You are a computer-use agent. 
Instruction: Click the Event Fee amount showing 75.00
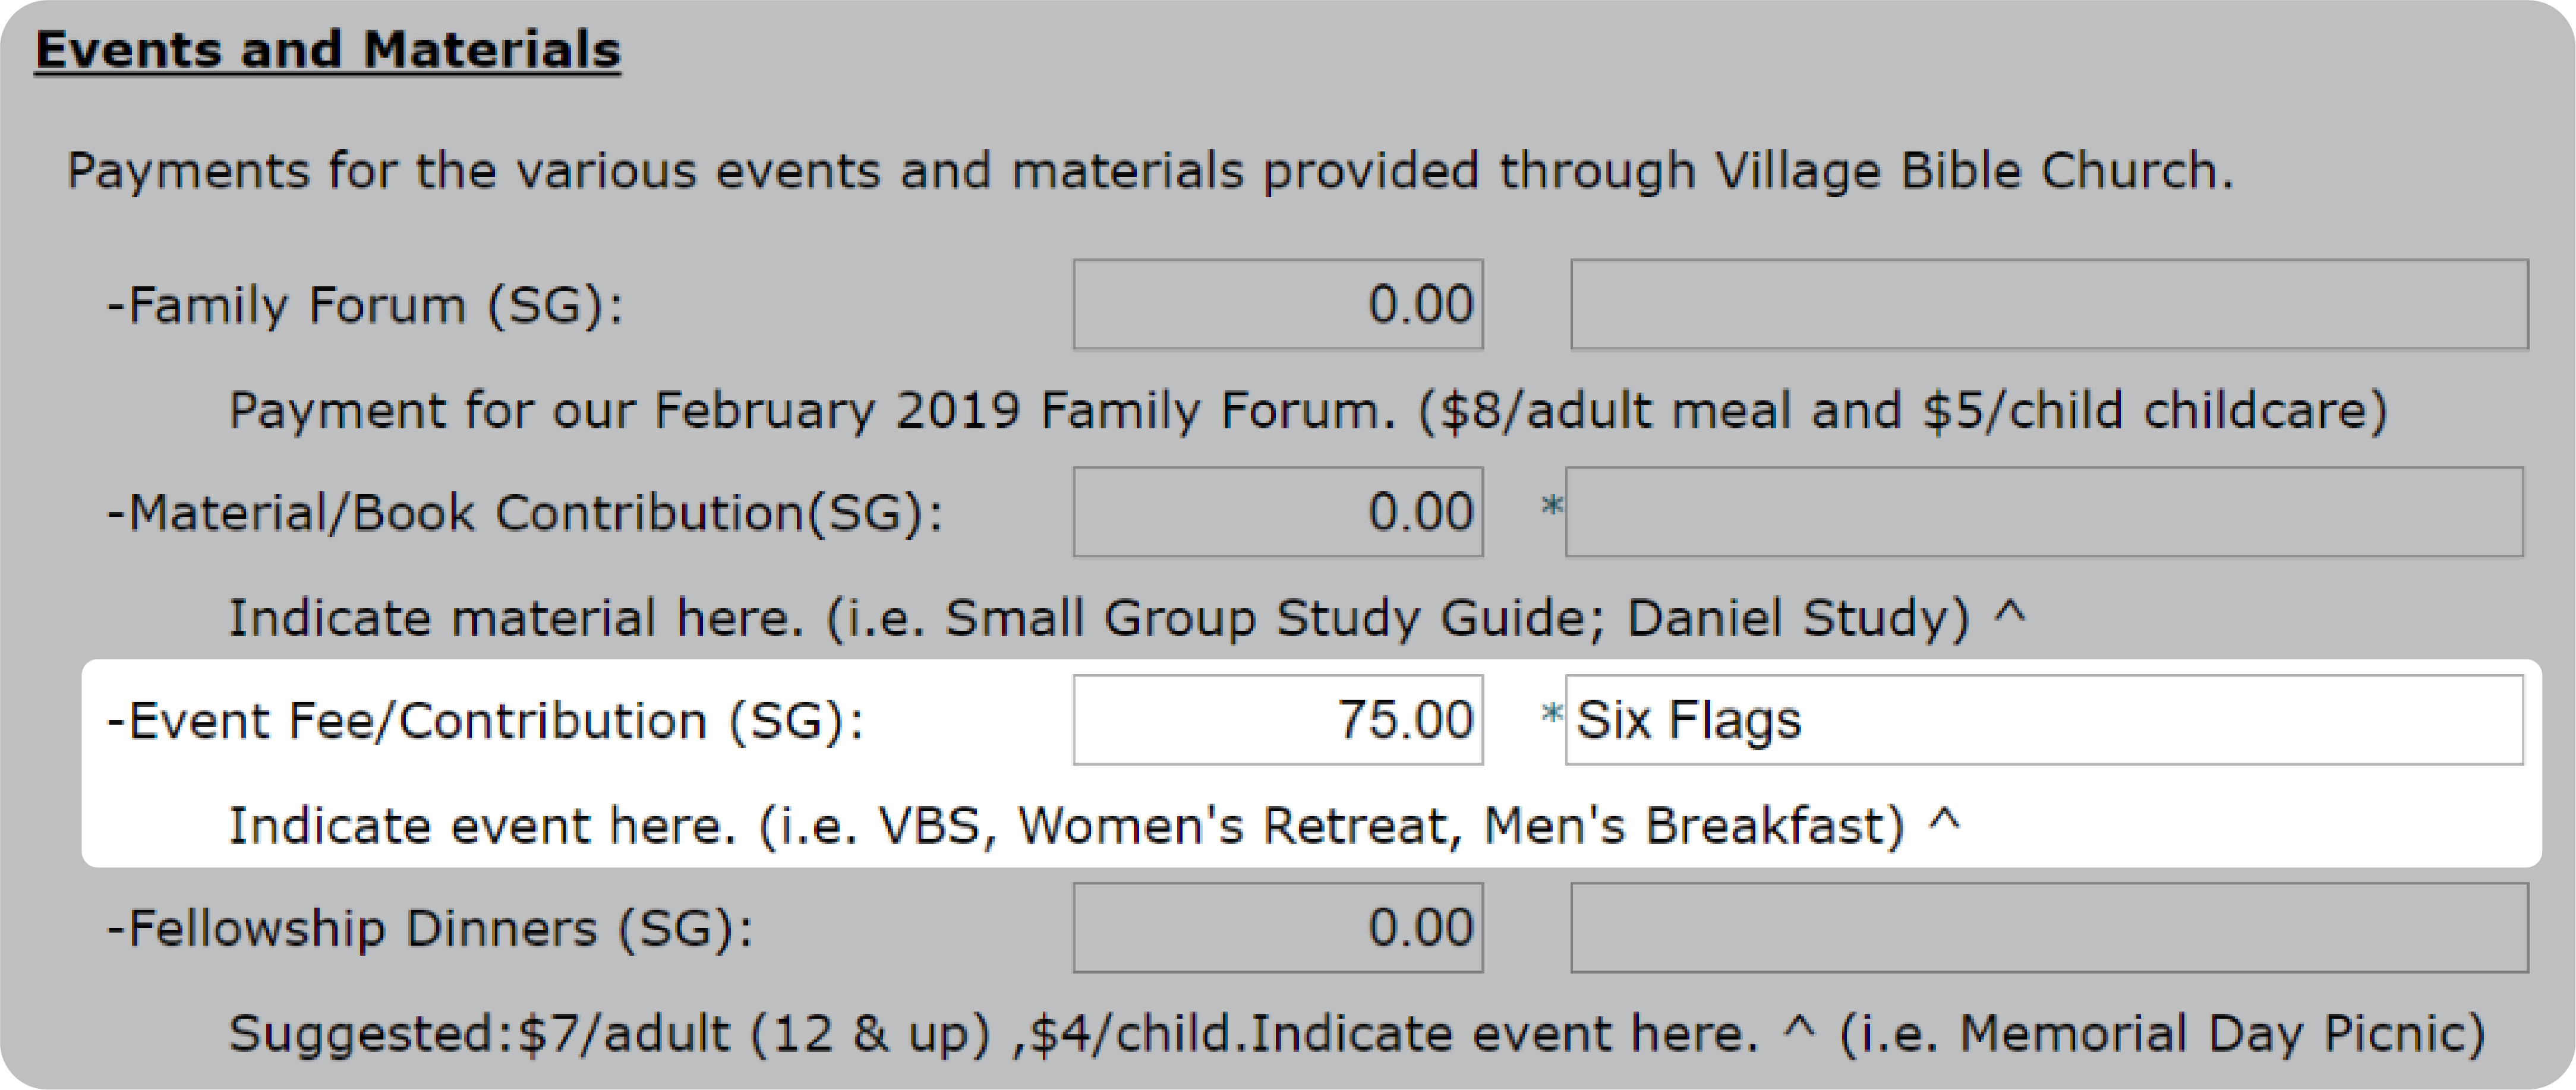pos(1278,720)
